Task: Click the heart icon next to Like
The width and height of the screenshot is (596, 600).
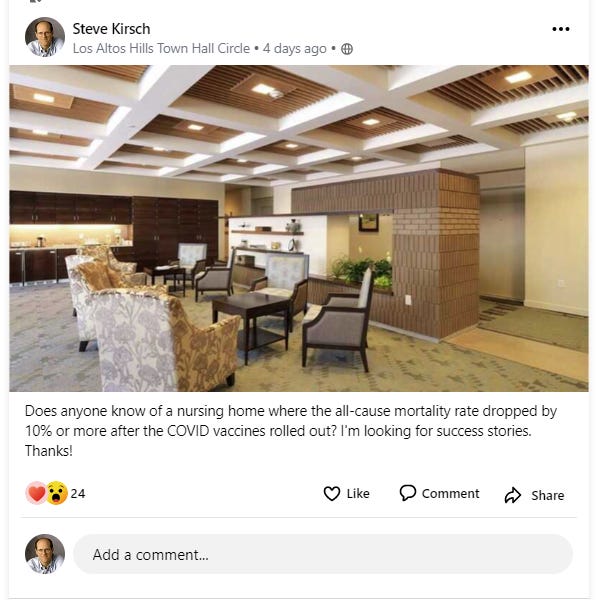Action: (x=332, y=493)
